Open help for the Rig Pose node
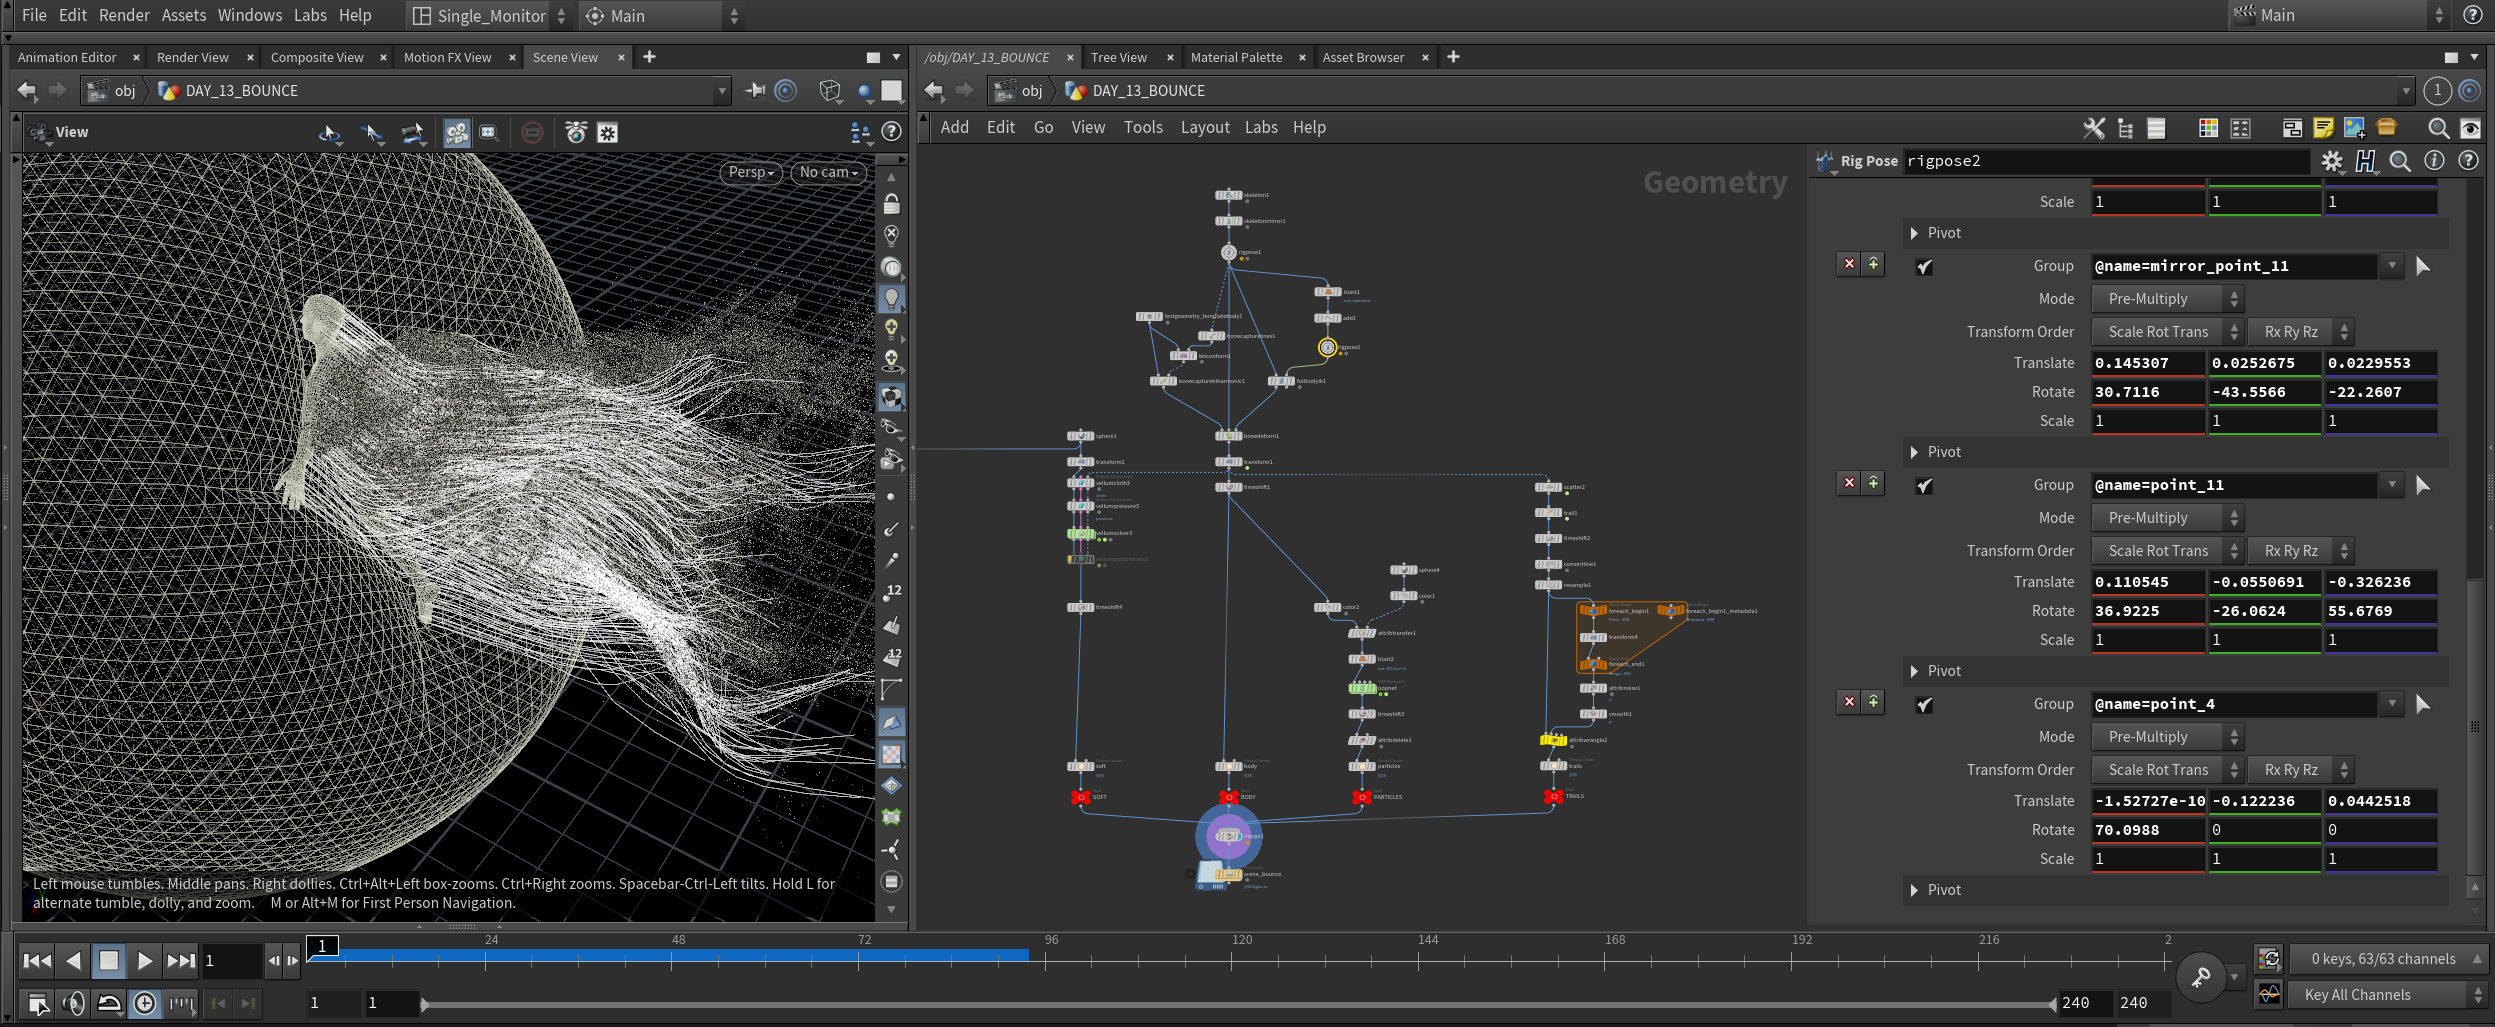This screenshot has height=1027, width=2495. 2468,161
